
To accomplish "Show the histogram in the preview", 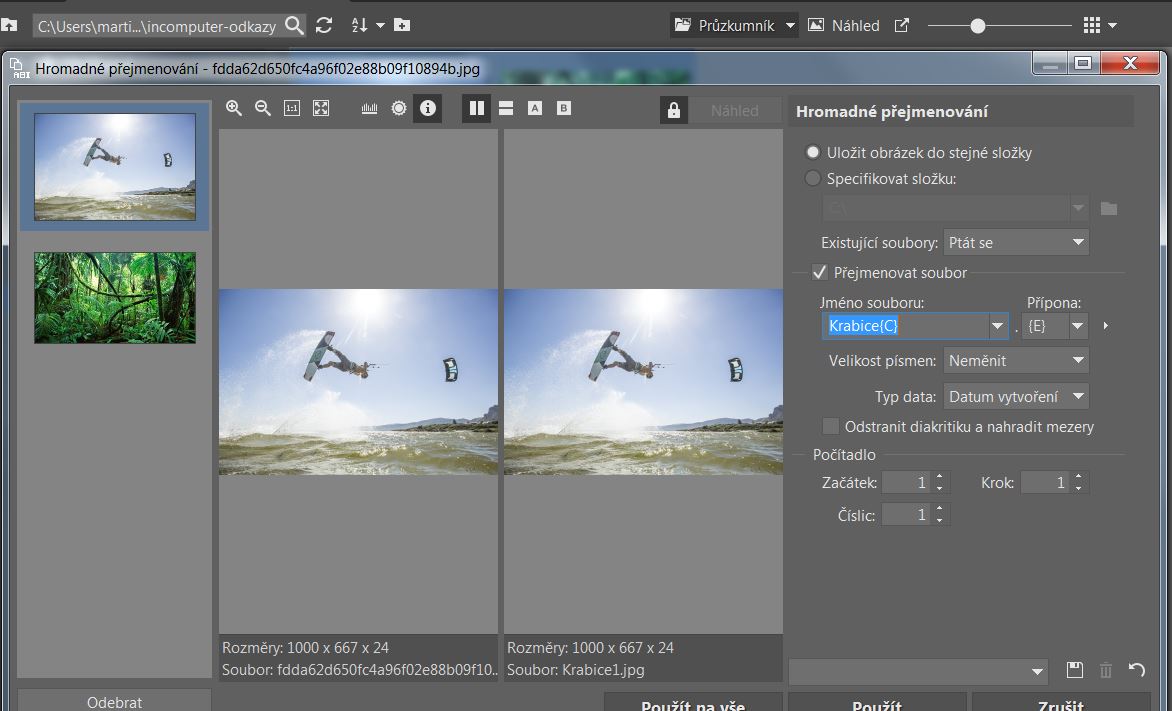I will (x=369, y=108).
